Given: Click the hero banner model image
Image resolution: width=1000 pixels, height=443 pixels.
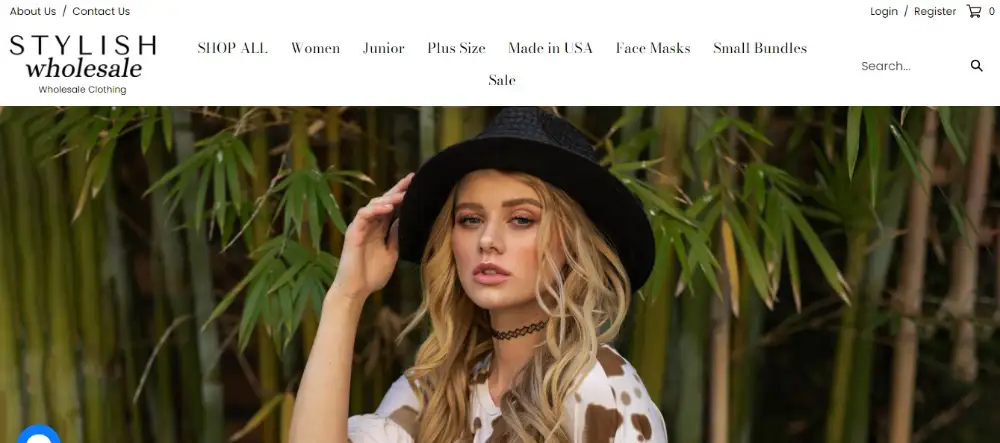Looking at the screenshot, I should (x=500, y=275).
